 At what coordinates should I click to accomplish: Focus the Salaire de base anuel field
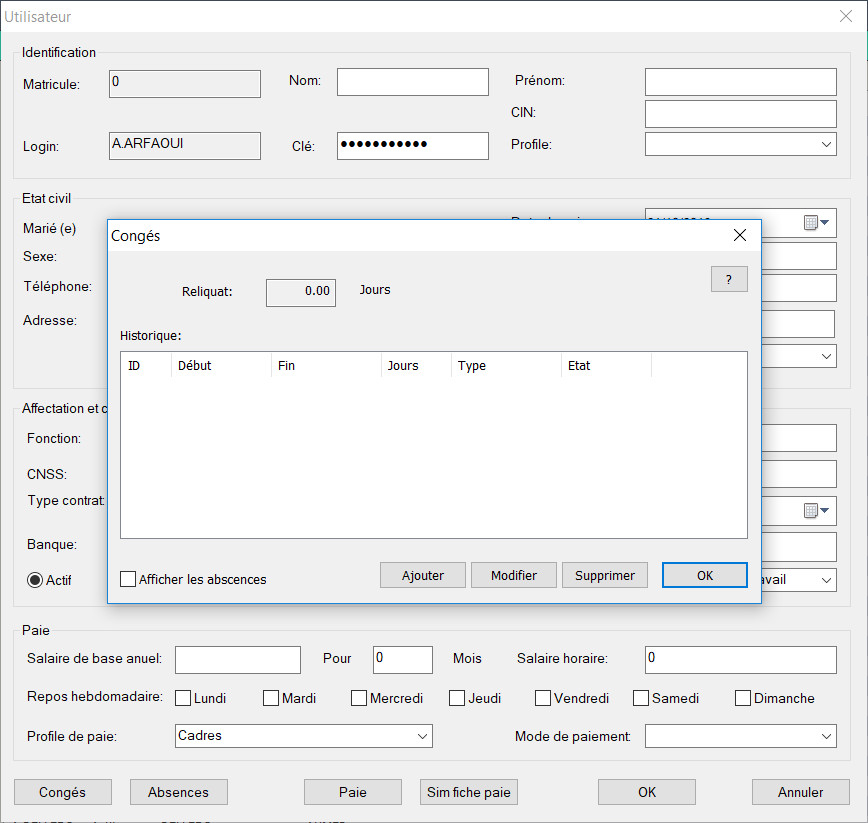click(x=238, y=660)
